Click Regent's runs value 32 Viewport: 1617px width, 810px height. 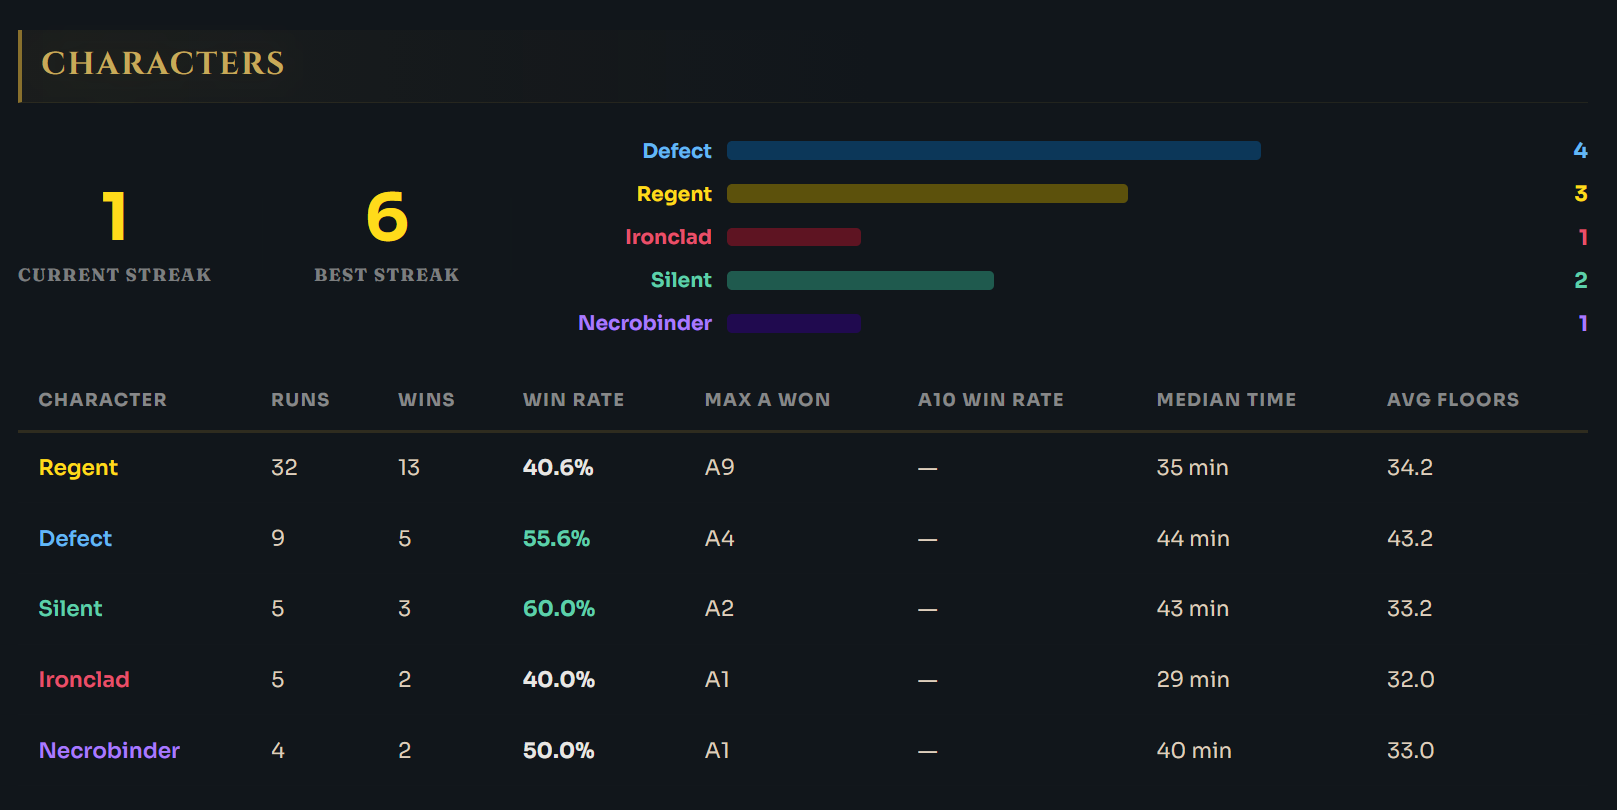(284, 468)
